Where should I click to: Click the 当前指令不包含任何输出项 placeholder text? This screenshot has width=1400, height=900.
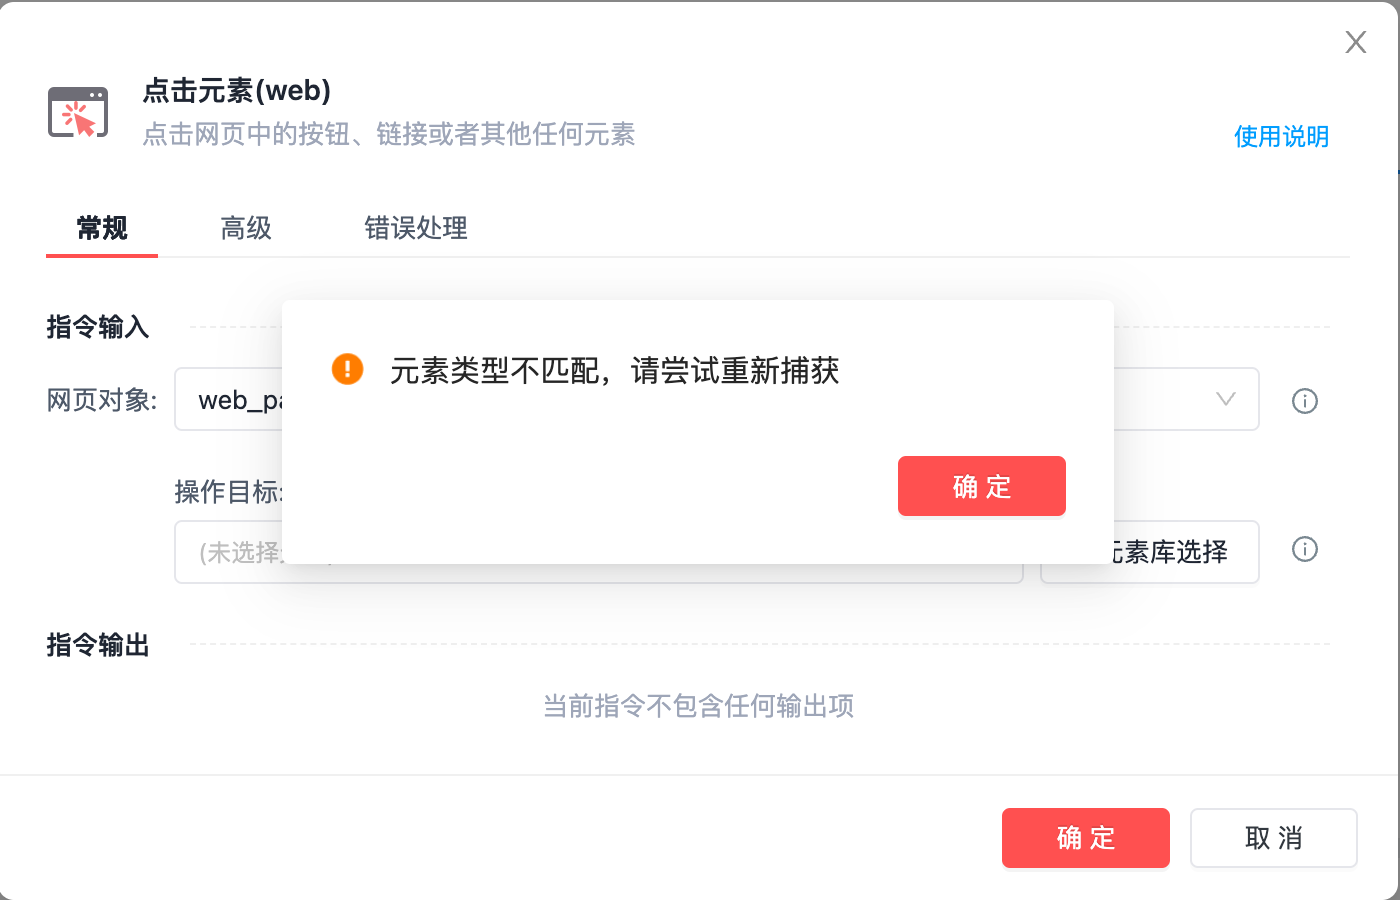[x=698, y=706]
